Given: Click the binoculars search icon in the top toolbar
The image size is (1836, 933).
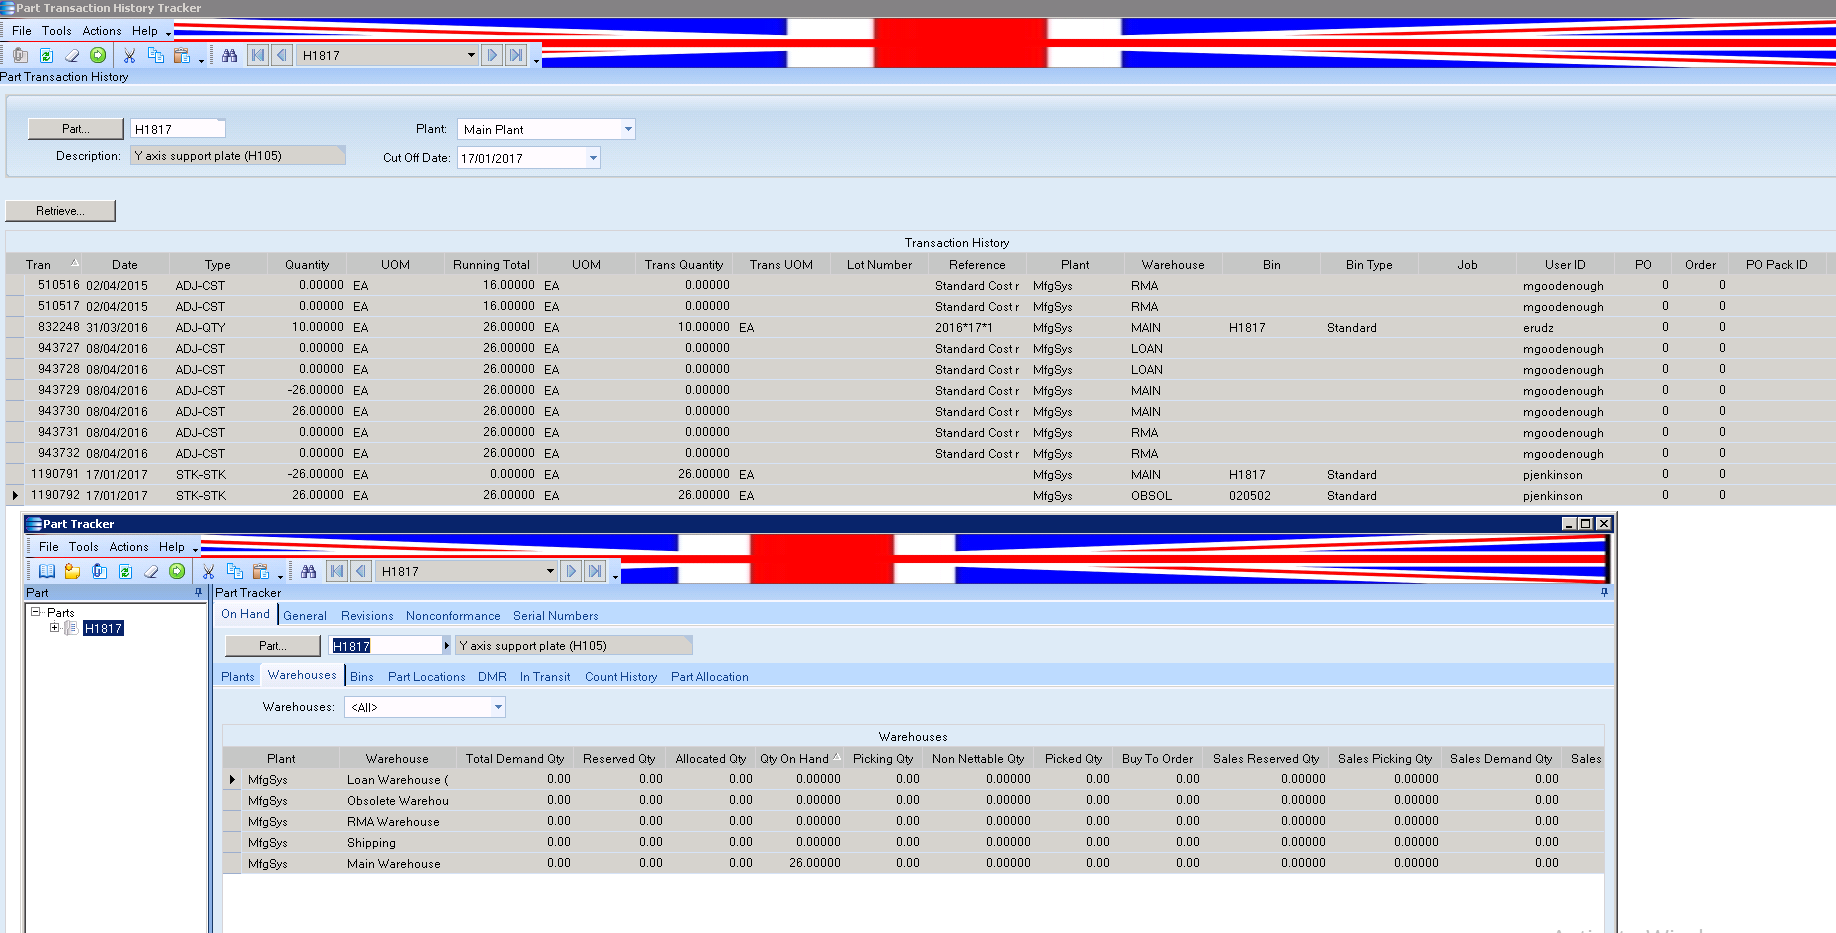Looking at the screenshot, I should (x=230, y=56).
